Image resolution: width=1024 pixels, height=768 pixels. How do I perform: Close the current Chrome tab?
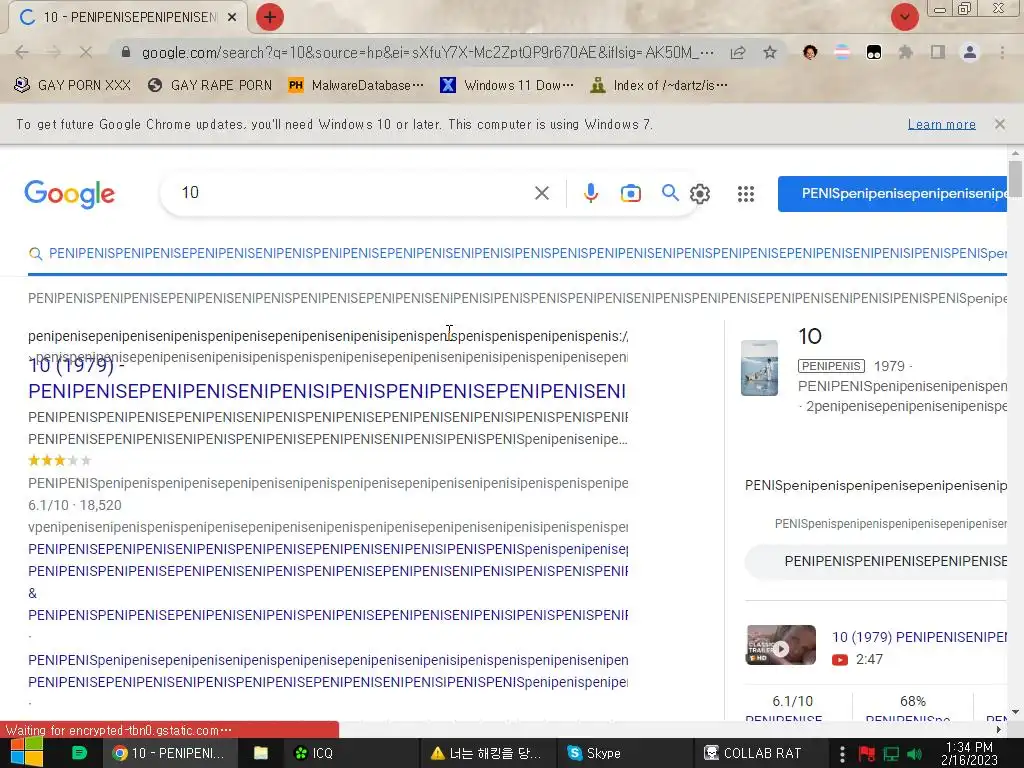(232, 18)
